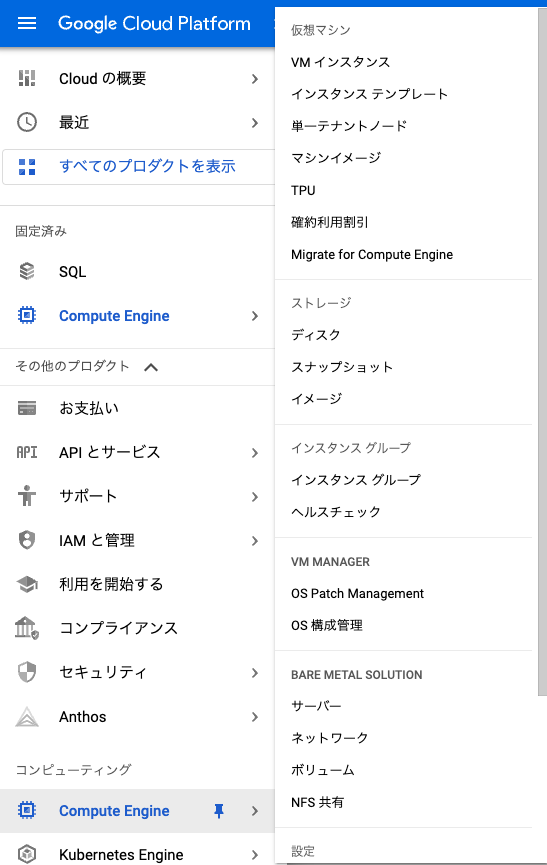Choose スナップショット in the storage section

pos(342,367)
